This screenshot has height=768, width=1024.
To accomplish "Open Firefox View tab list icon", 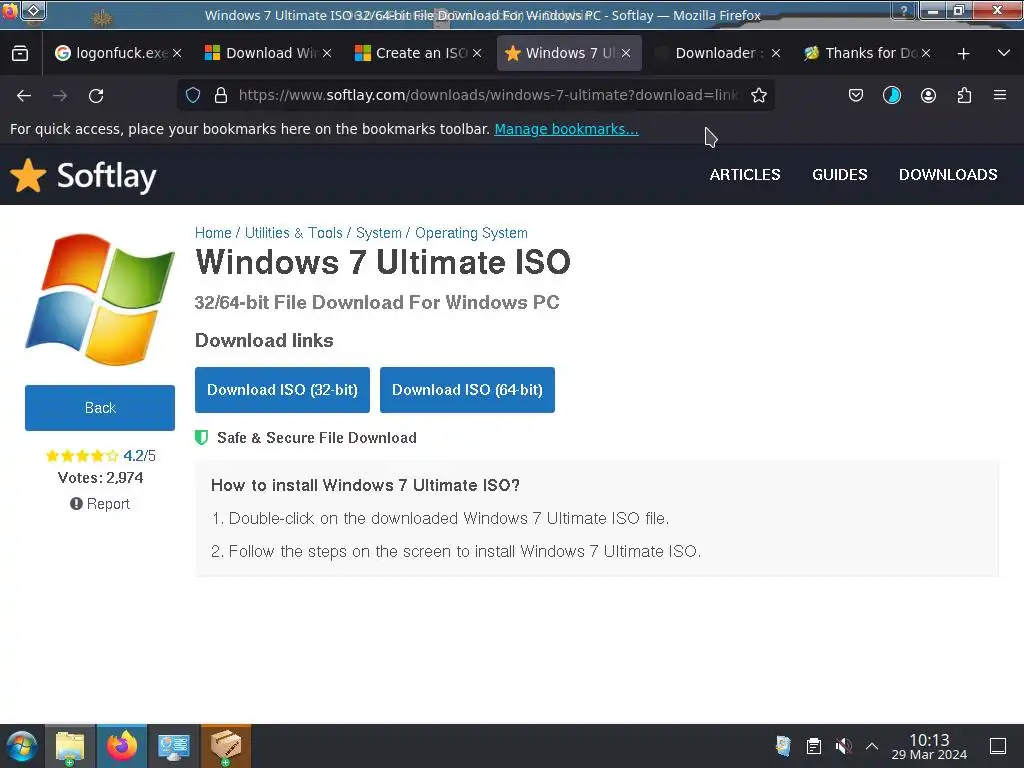I will [20, 53].
